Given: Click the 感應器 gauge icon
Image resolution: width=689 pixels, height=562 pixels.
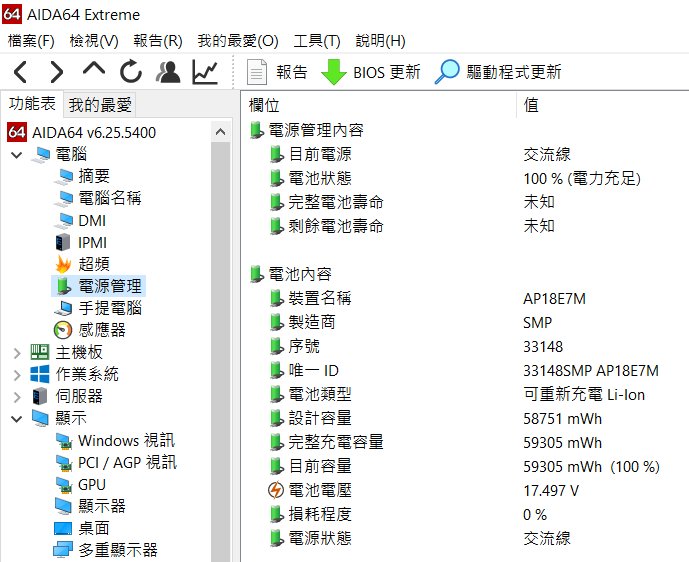Looking at the screenshot, I should click(x=63, y=330).
